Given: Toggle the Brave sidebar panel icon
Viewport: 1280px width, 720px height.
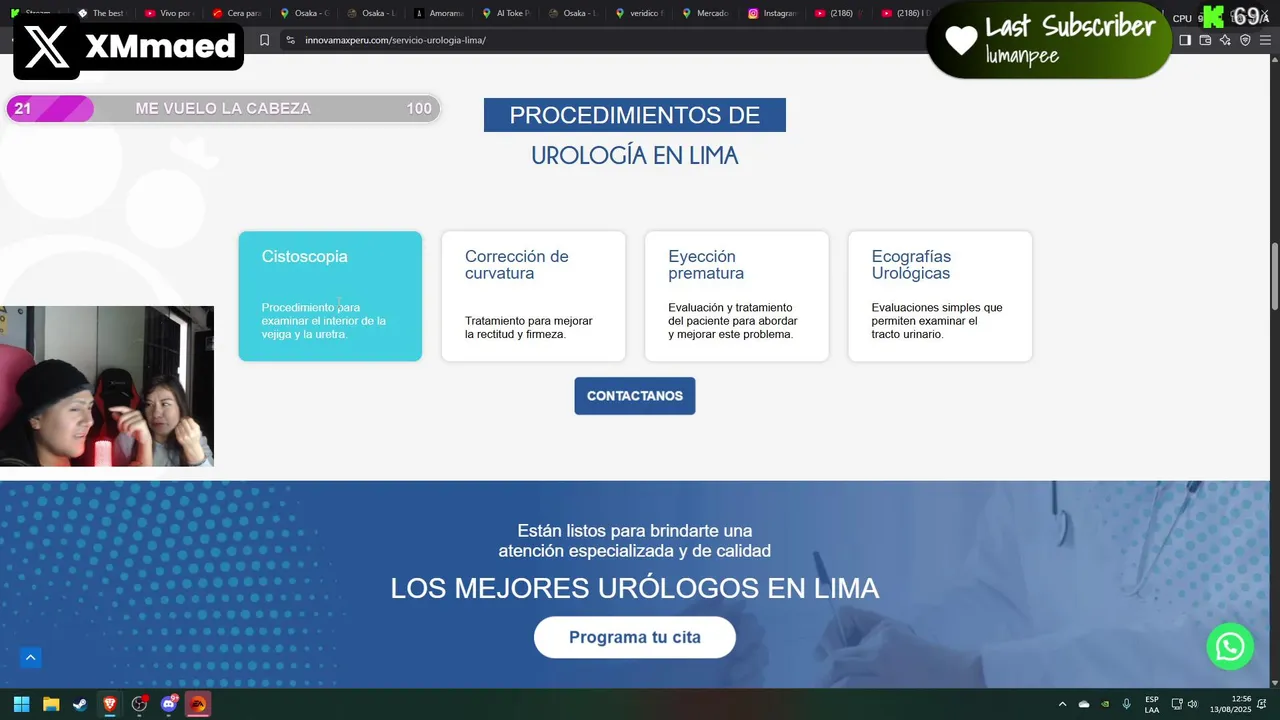Looking at the screenshot, I should tap(1185, 40).
